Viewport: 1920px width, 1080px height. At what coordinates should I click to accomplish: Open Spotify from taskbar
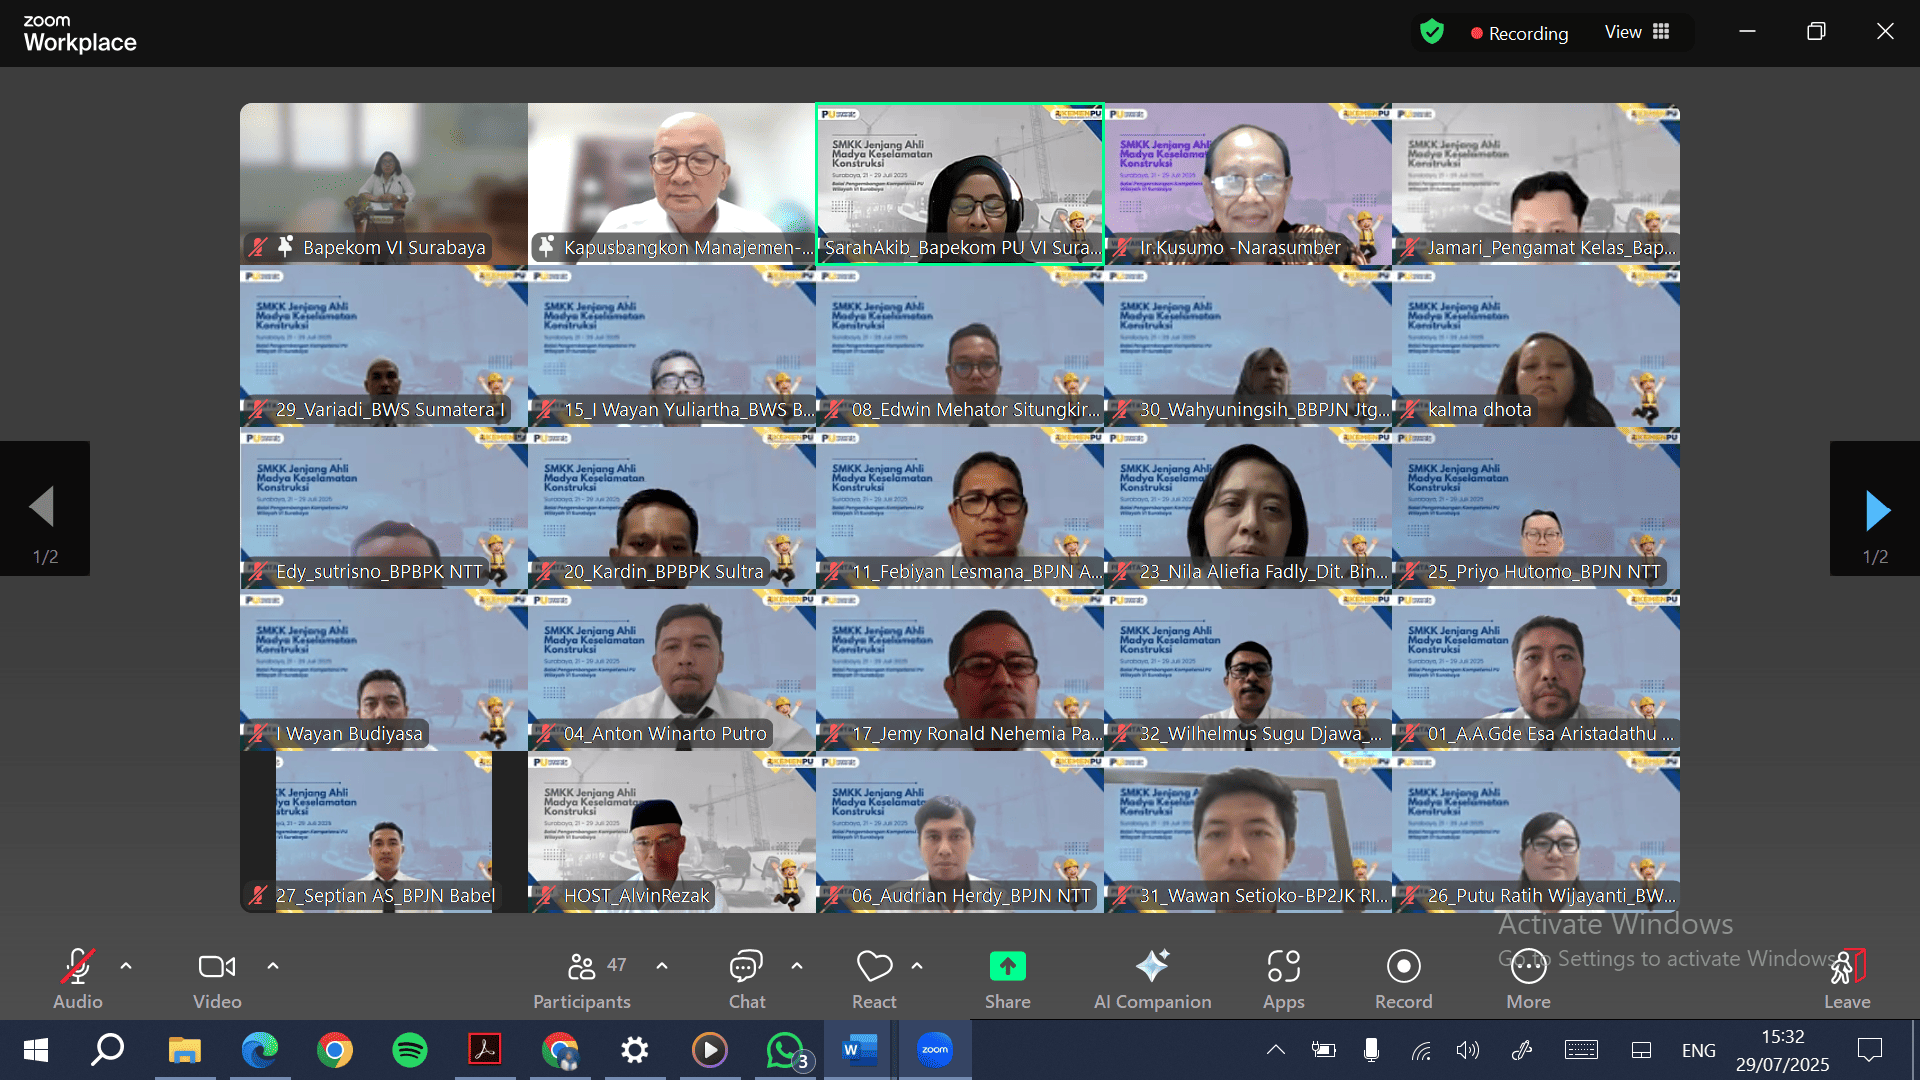point(410,1050)
